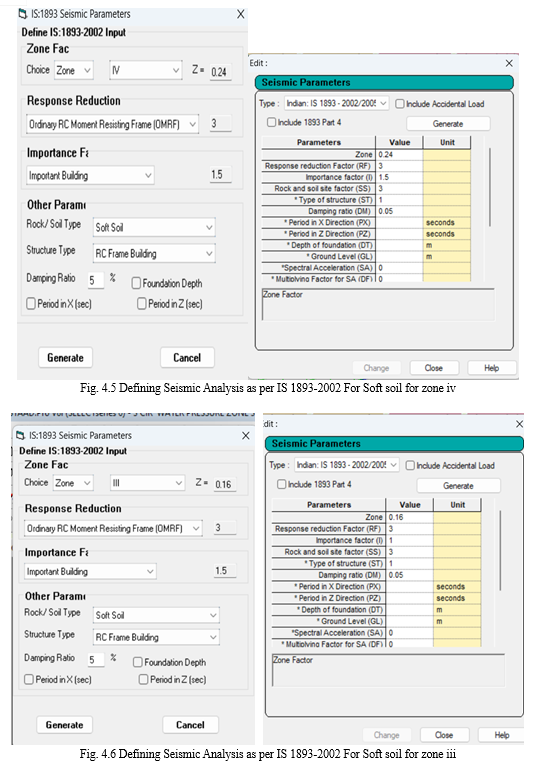Click Help in the Zone 0.16 Edit dialog

pyautogui.click(x=502, y=735)
